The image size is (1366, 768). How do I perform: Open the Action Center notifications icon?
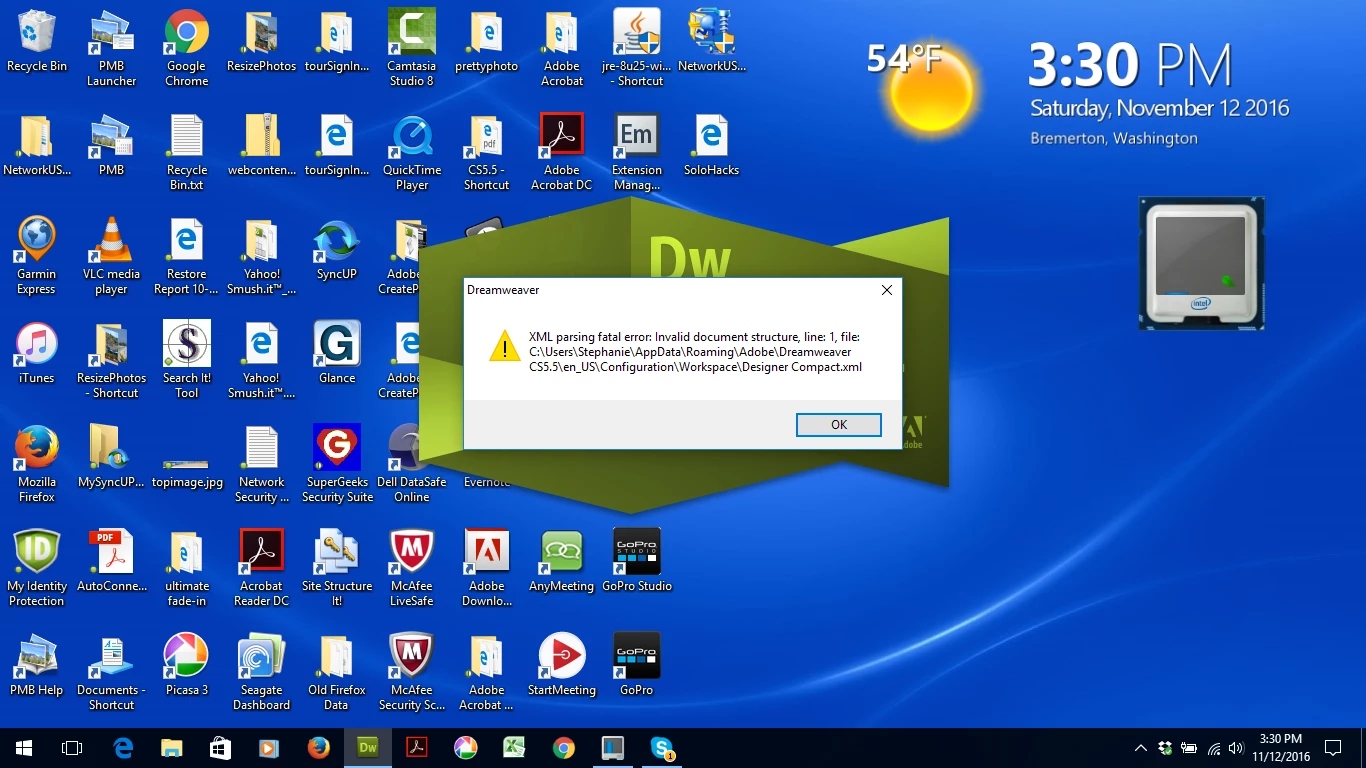pyautogui.click(x=1332, y=748)
